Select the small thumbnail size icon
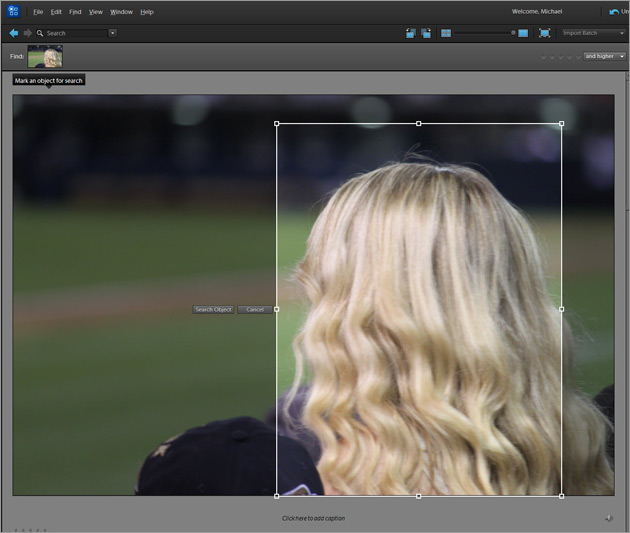The height and width of the screenshot is (533, 630). (446, 33)
